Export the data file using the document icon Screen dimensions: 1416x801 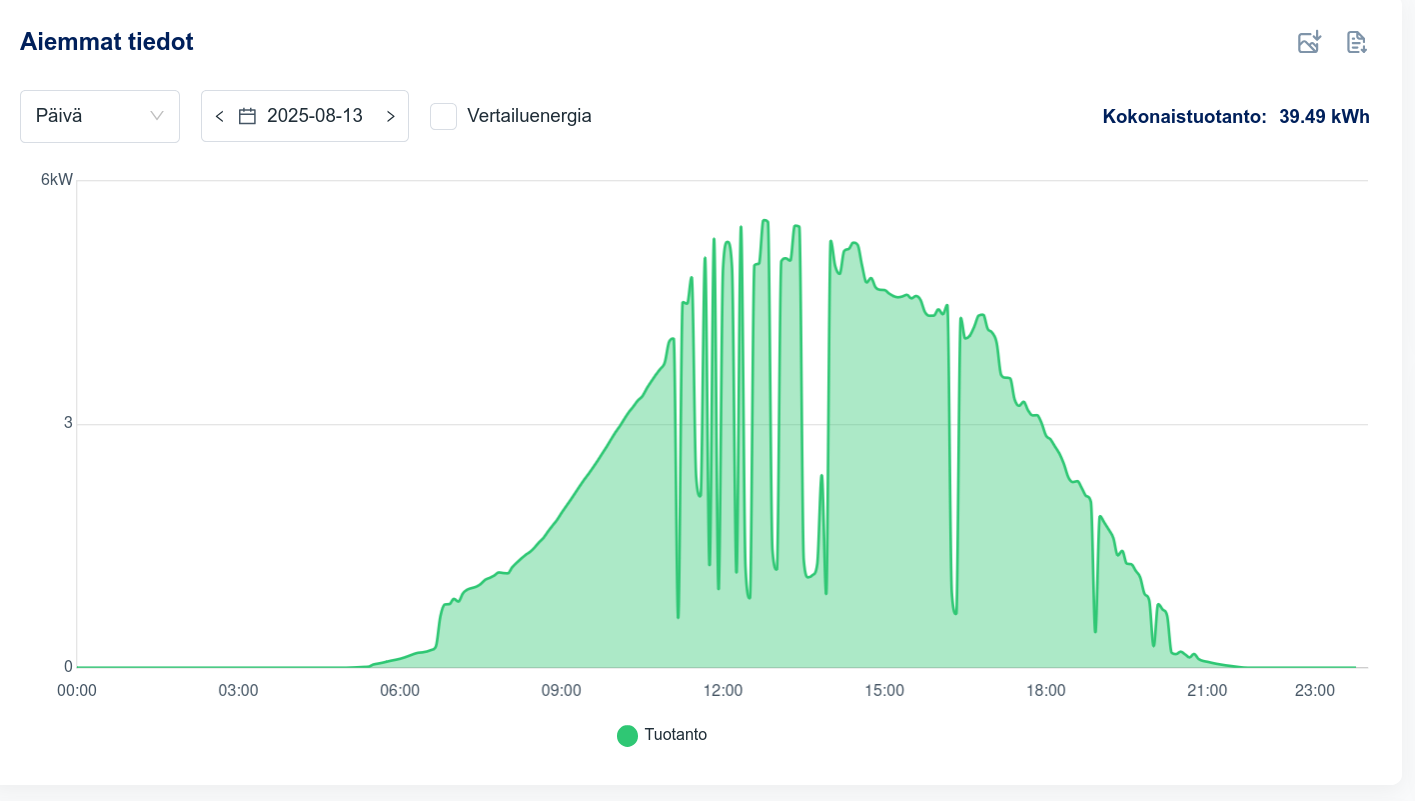coord(1356,42)
